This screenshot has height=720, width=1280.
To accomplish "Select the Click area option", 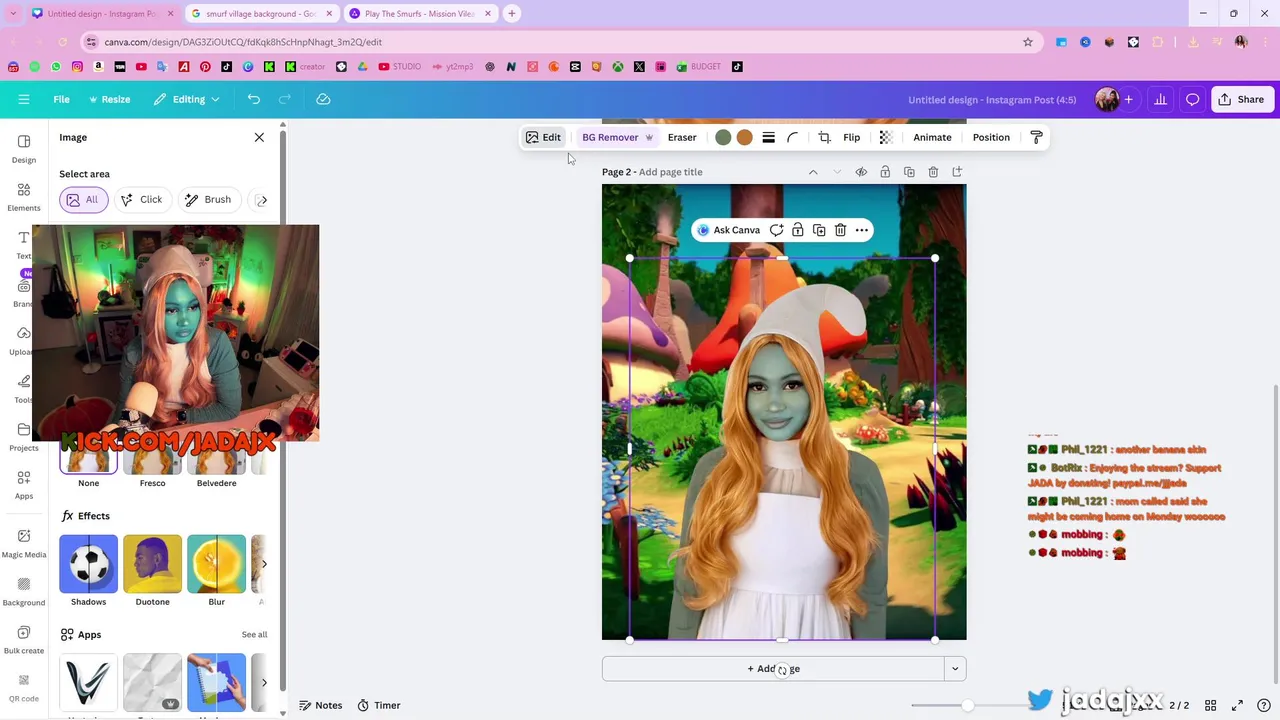I will pyautogui.click(x=142, y=199).
